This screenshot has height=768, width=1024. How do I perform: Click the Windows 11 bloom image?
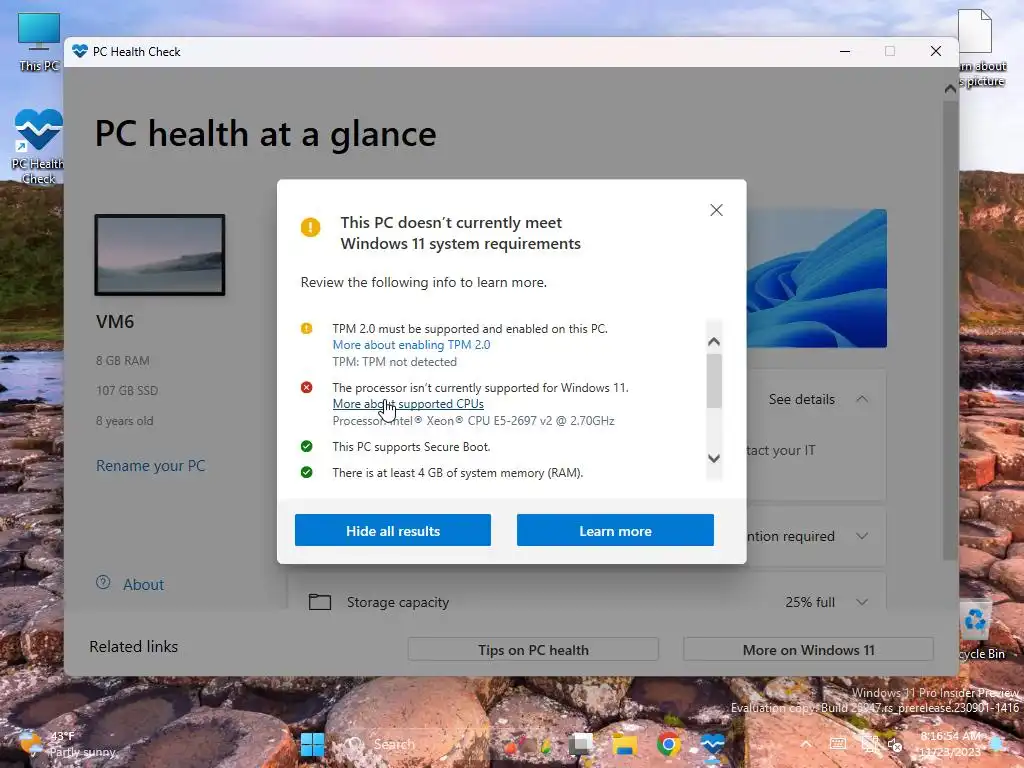tap(816, 278)
